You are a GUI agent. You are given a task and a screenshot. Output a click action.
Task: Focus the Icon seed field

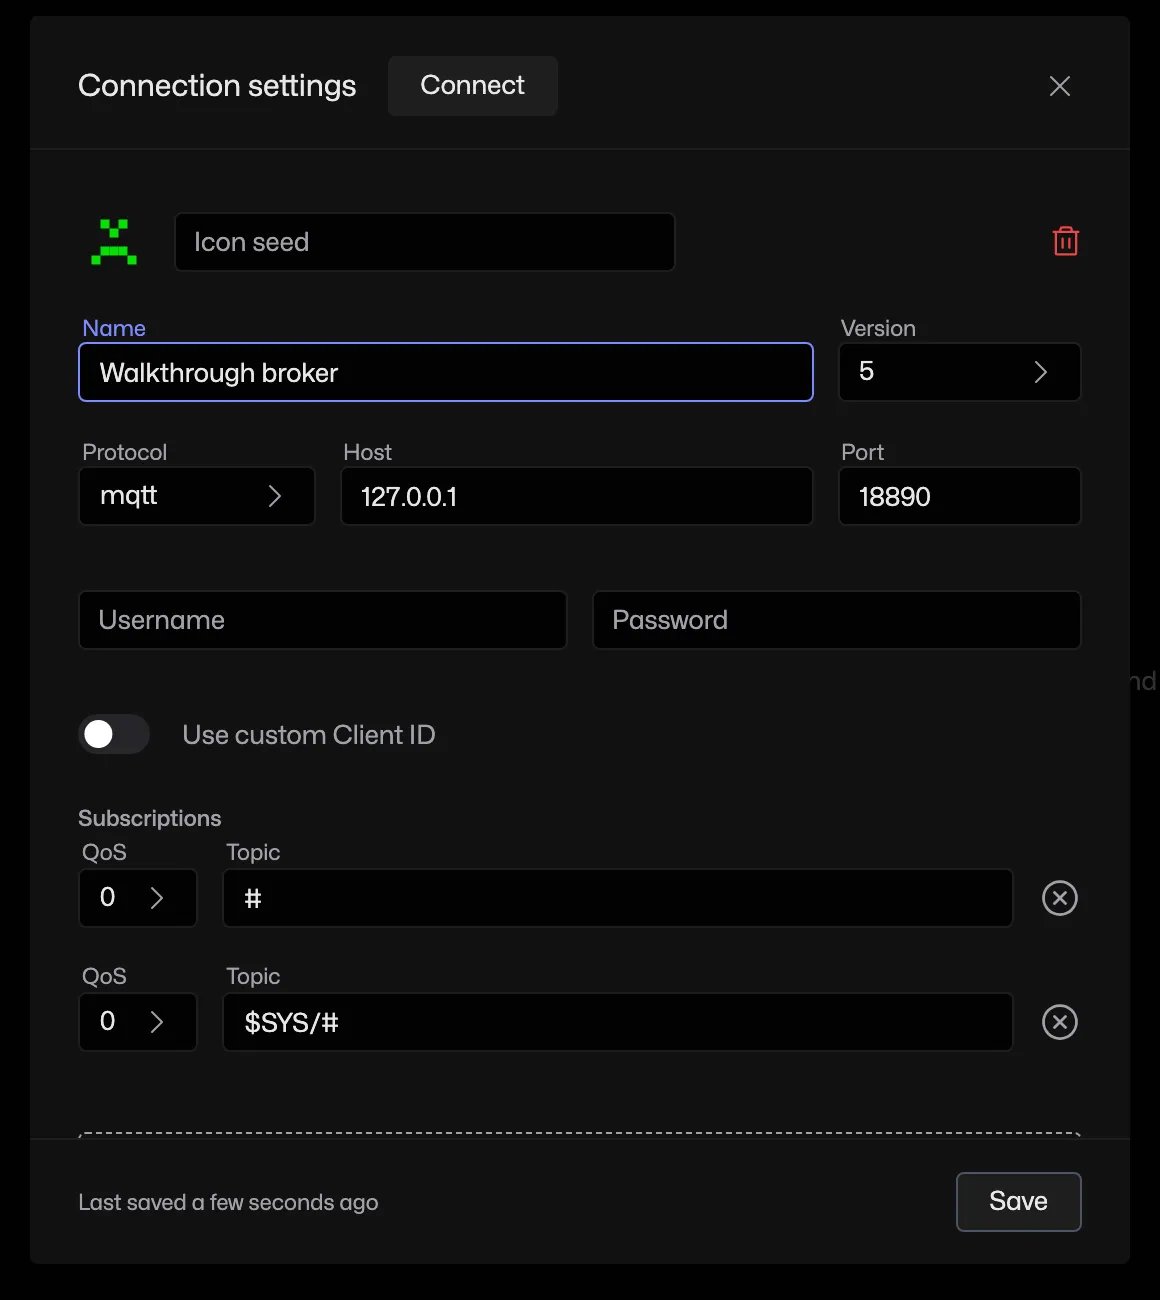click(425, 242)
